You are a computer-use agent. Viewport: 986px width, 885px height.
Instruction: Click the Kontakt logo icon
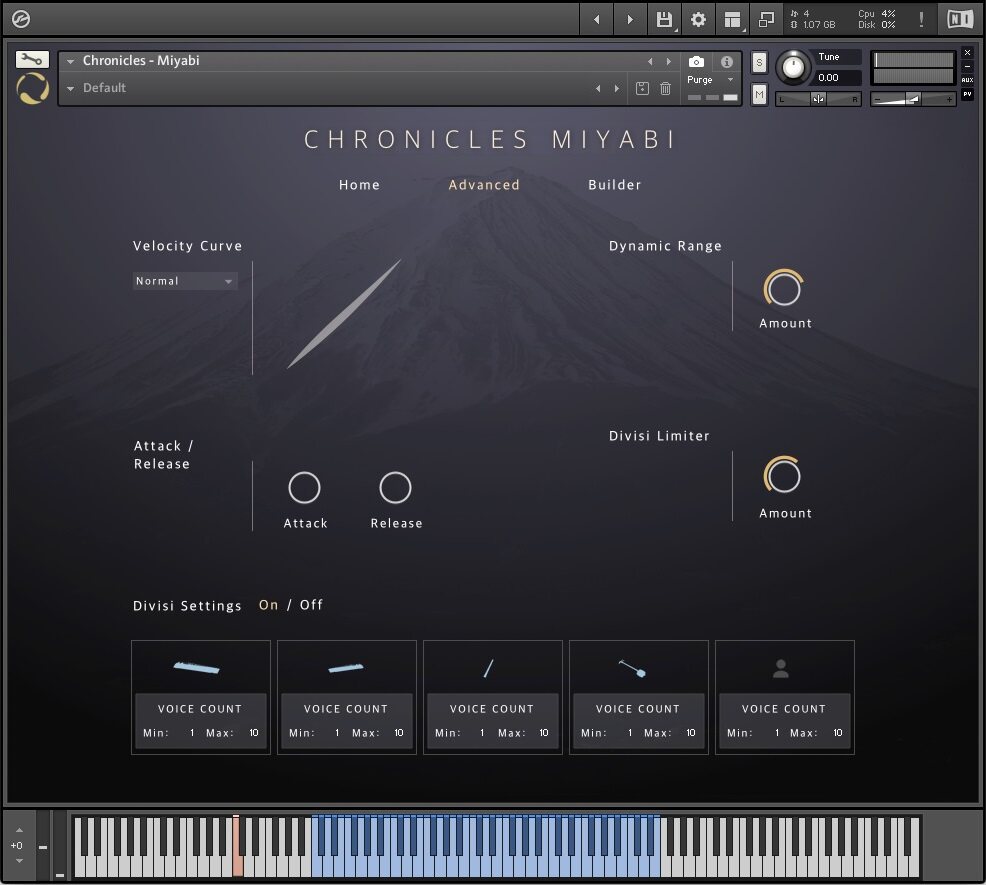pyautogui.click(x=21, y=19)
